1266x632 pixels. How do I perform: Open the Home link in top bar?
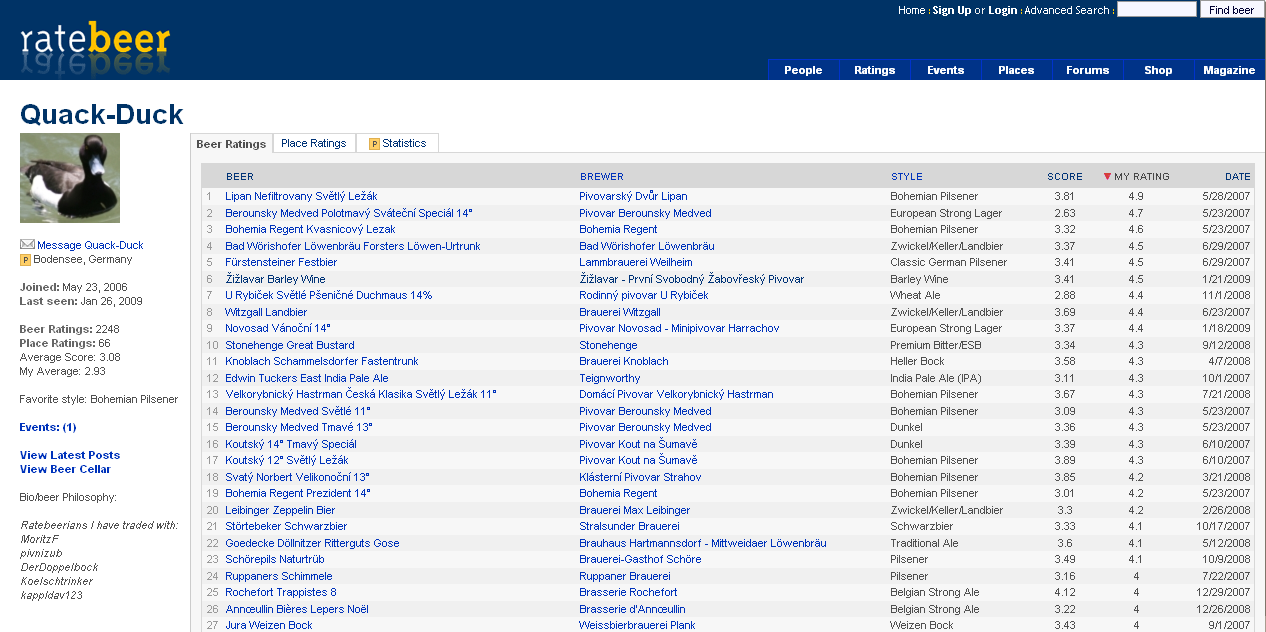pos(911,10)
